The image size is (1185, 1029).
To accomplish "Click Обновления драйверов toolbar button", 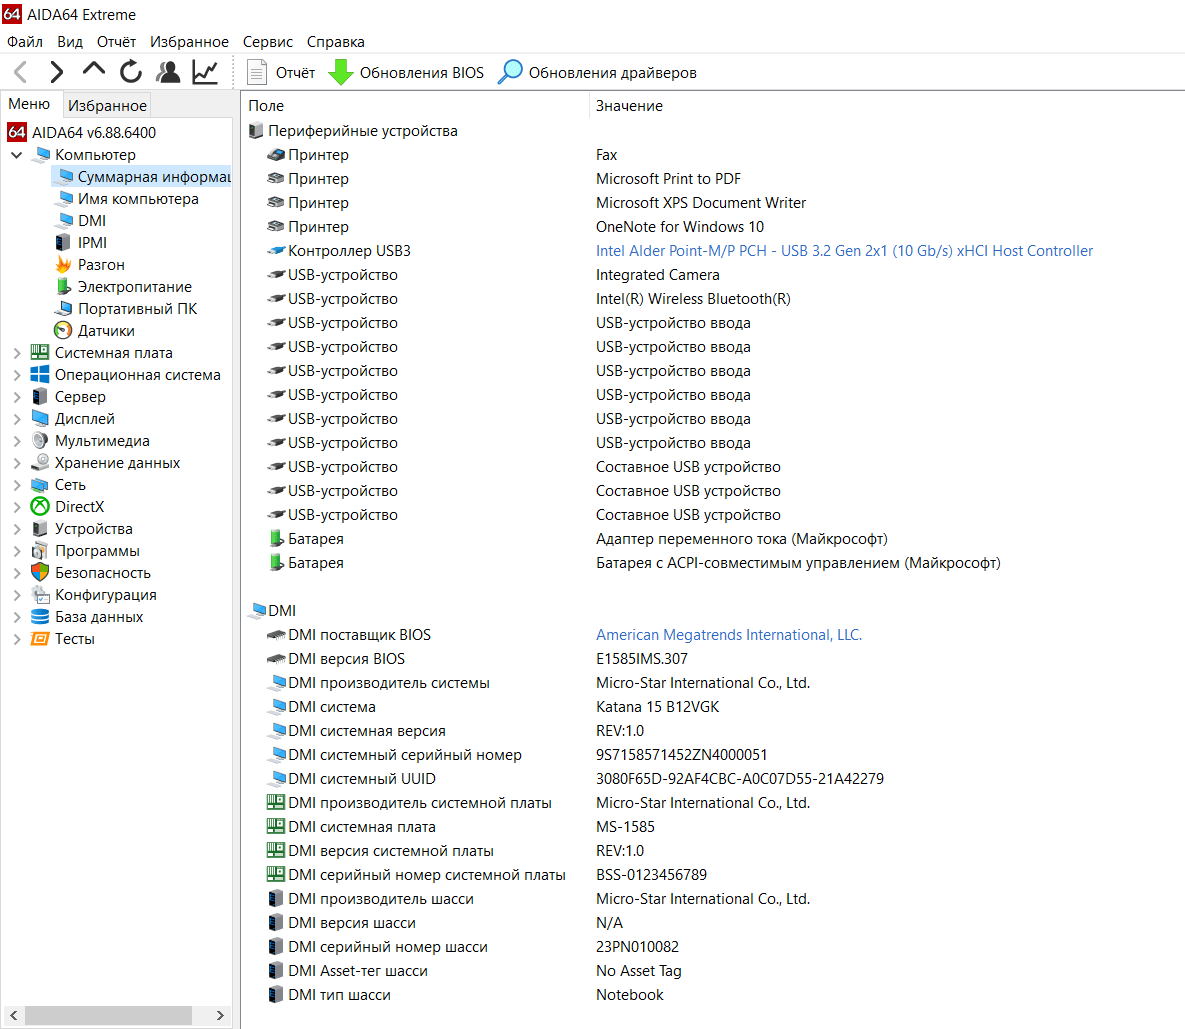I will pos(597,73).
